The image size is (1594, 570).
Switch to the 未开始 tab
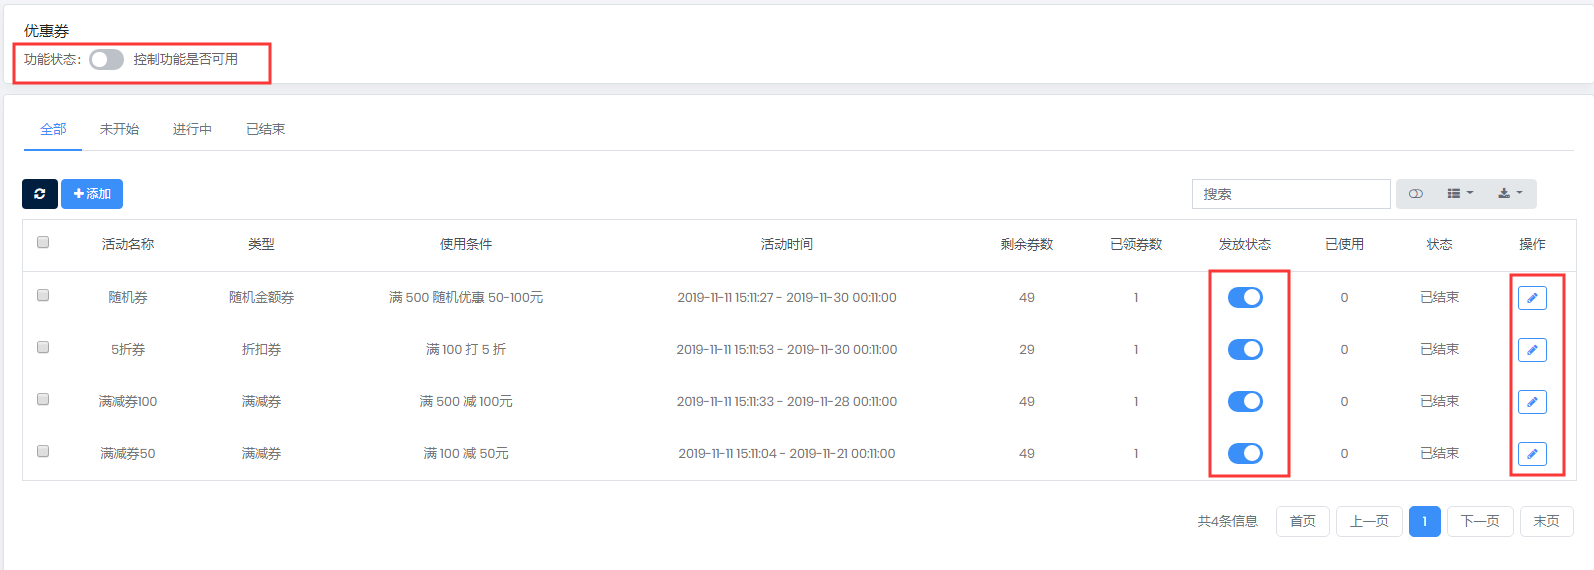(x=119, y=130)
